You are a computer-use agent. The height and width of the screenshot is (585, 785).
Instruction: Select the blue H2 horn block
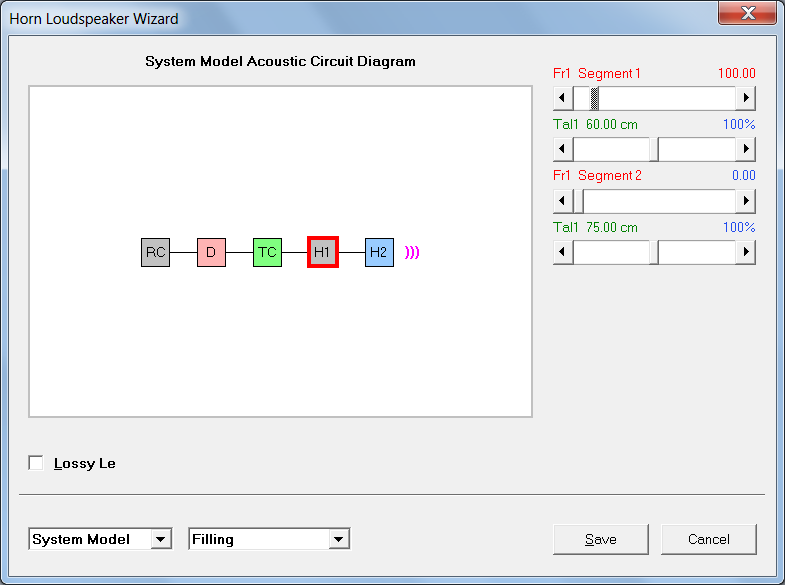click(x=379, y=252)
